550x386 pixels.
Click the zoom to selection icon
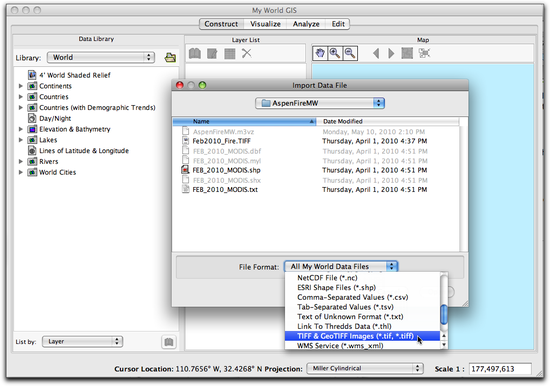tap(424, 53)
